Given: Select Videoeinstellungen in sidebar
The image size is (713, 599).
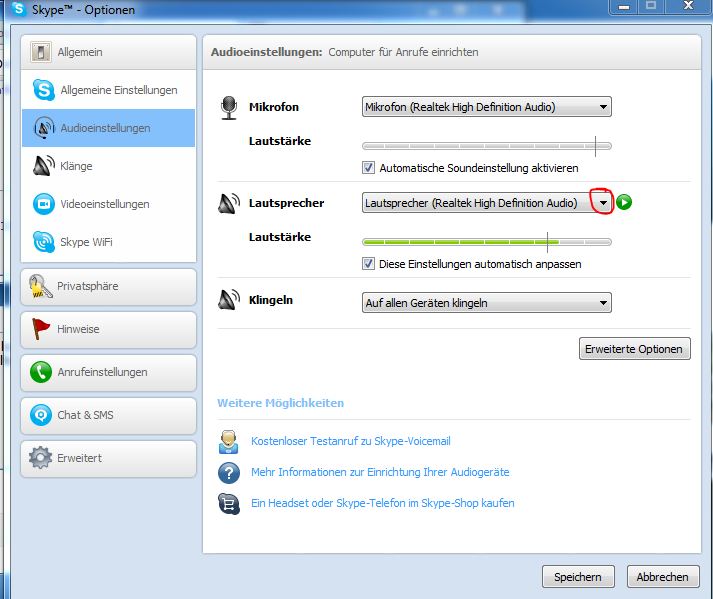Looking at the screenshot, I should point(108,204).
